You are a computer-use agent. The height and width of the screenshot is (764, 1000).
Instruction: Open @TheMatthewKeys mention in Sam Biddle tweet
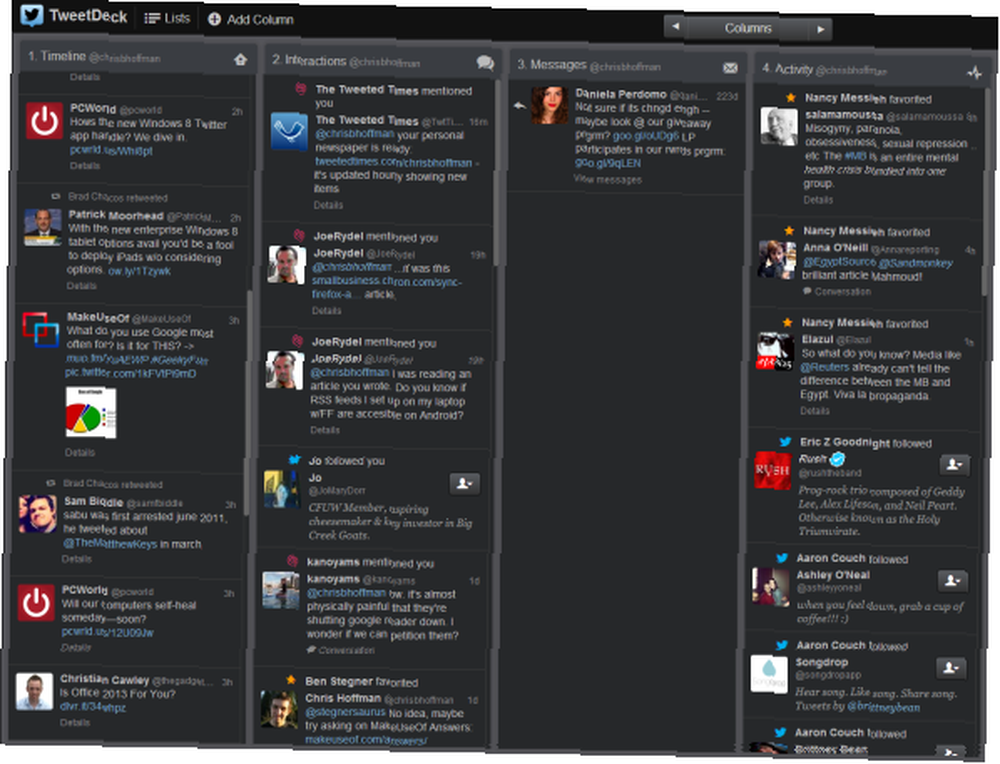pyautogui.click(x=110, y=543)
